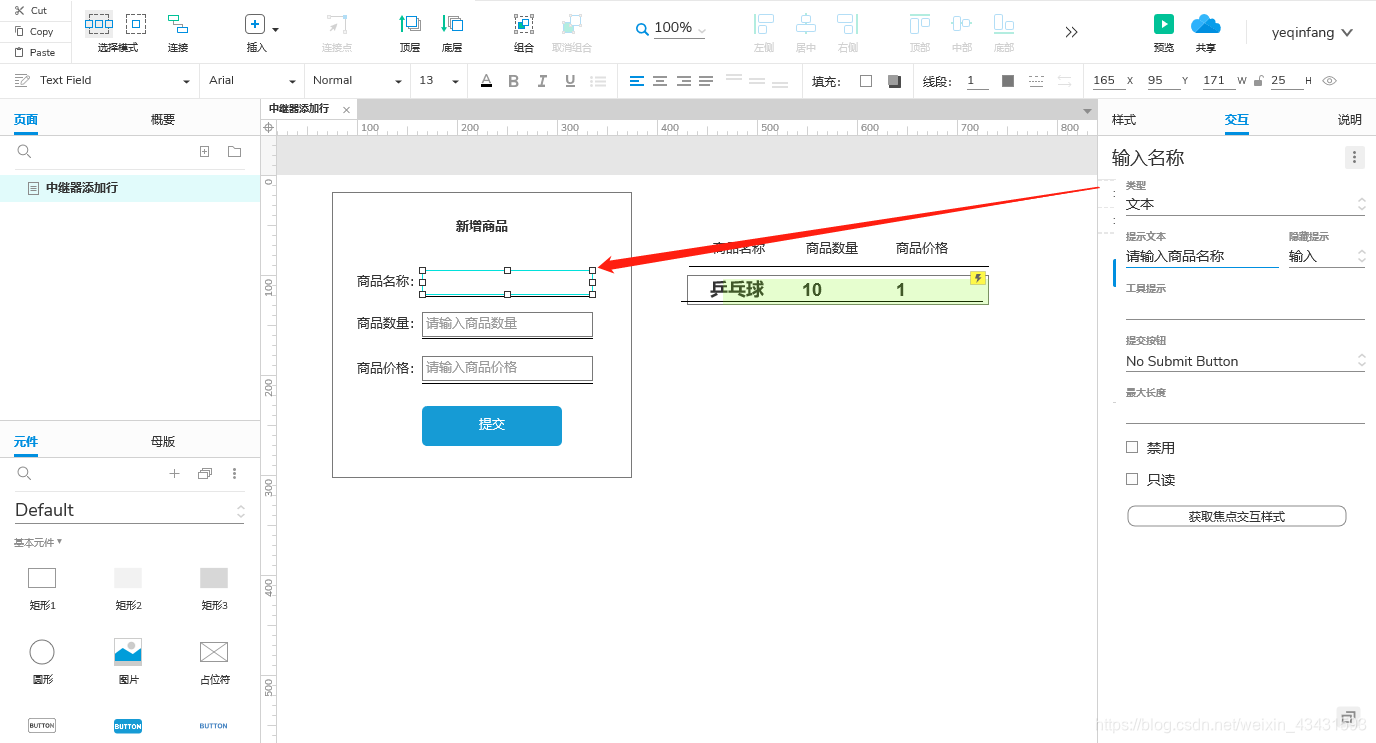This screenshot has height=743, width=1376.
Task: Click the Cut scissors command
Action: [x=31, y=10]
